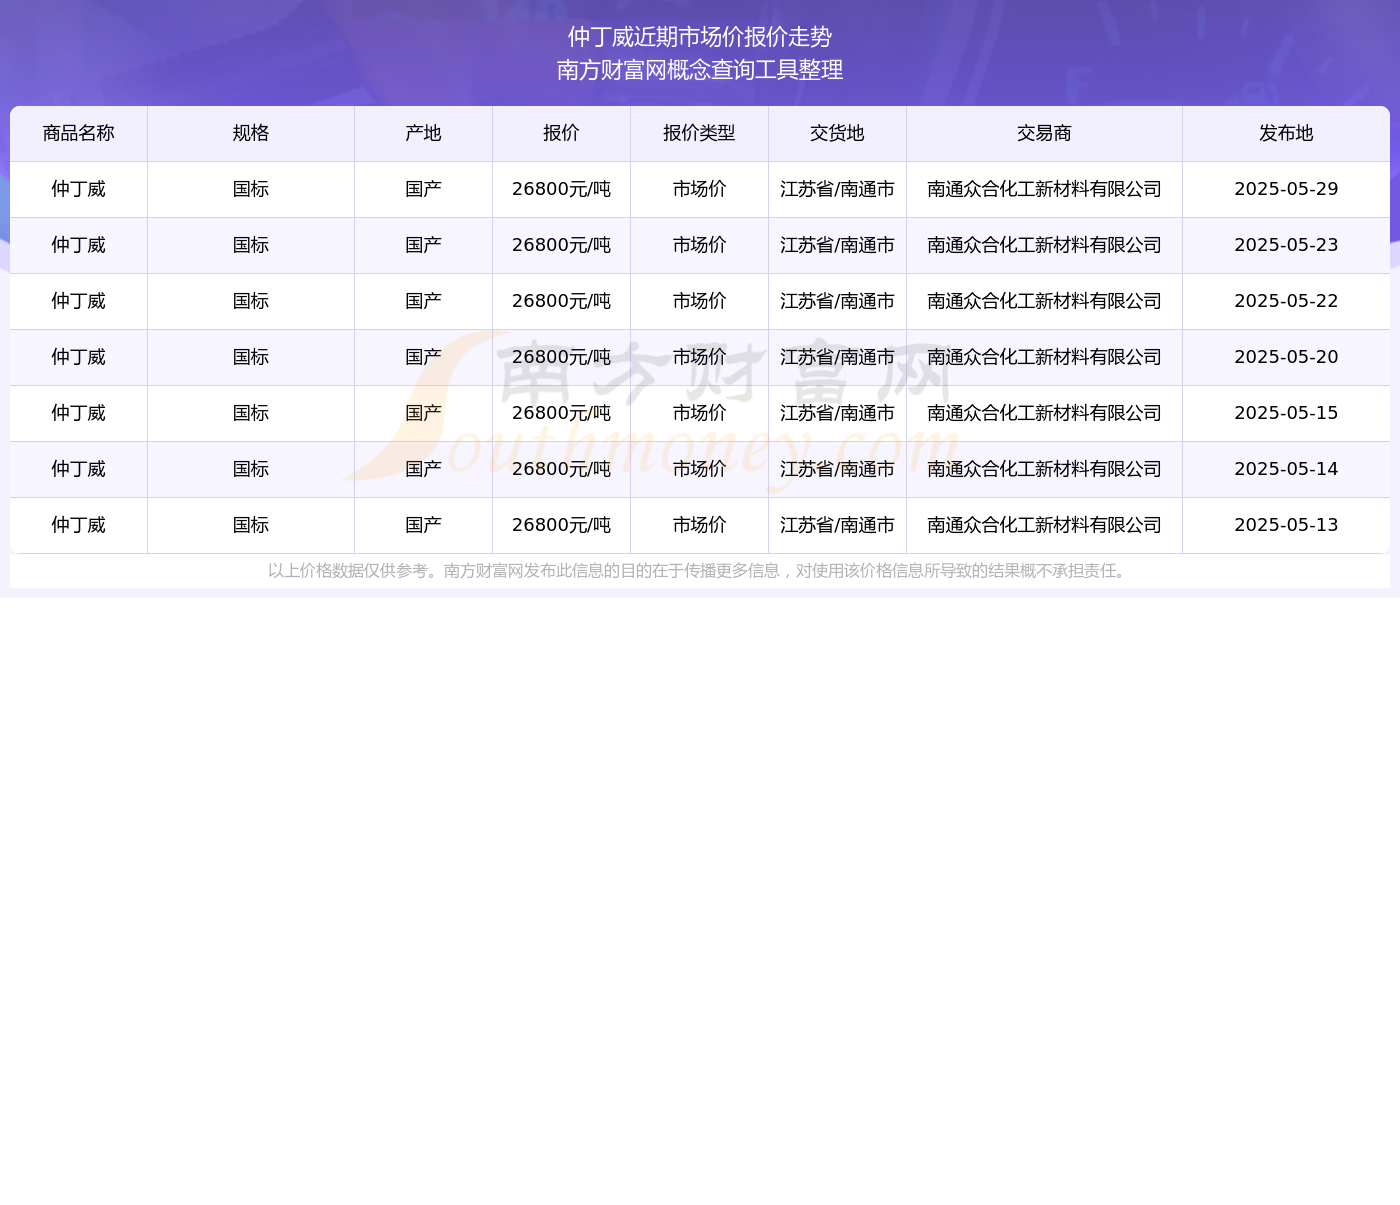1400x1205 pixels.
Task: Select the date cell 2025-05-13
Action: (1286, 525)
